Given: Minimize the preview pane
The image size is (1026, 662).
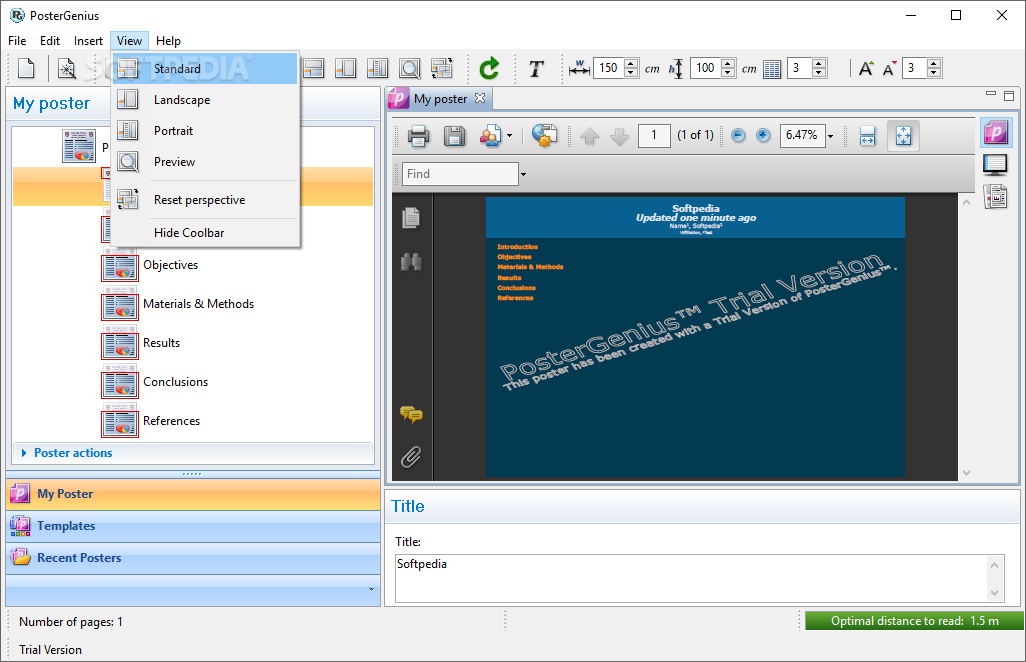Looking at the screenshot, I should [x=991, y=95].
